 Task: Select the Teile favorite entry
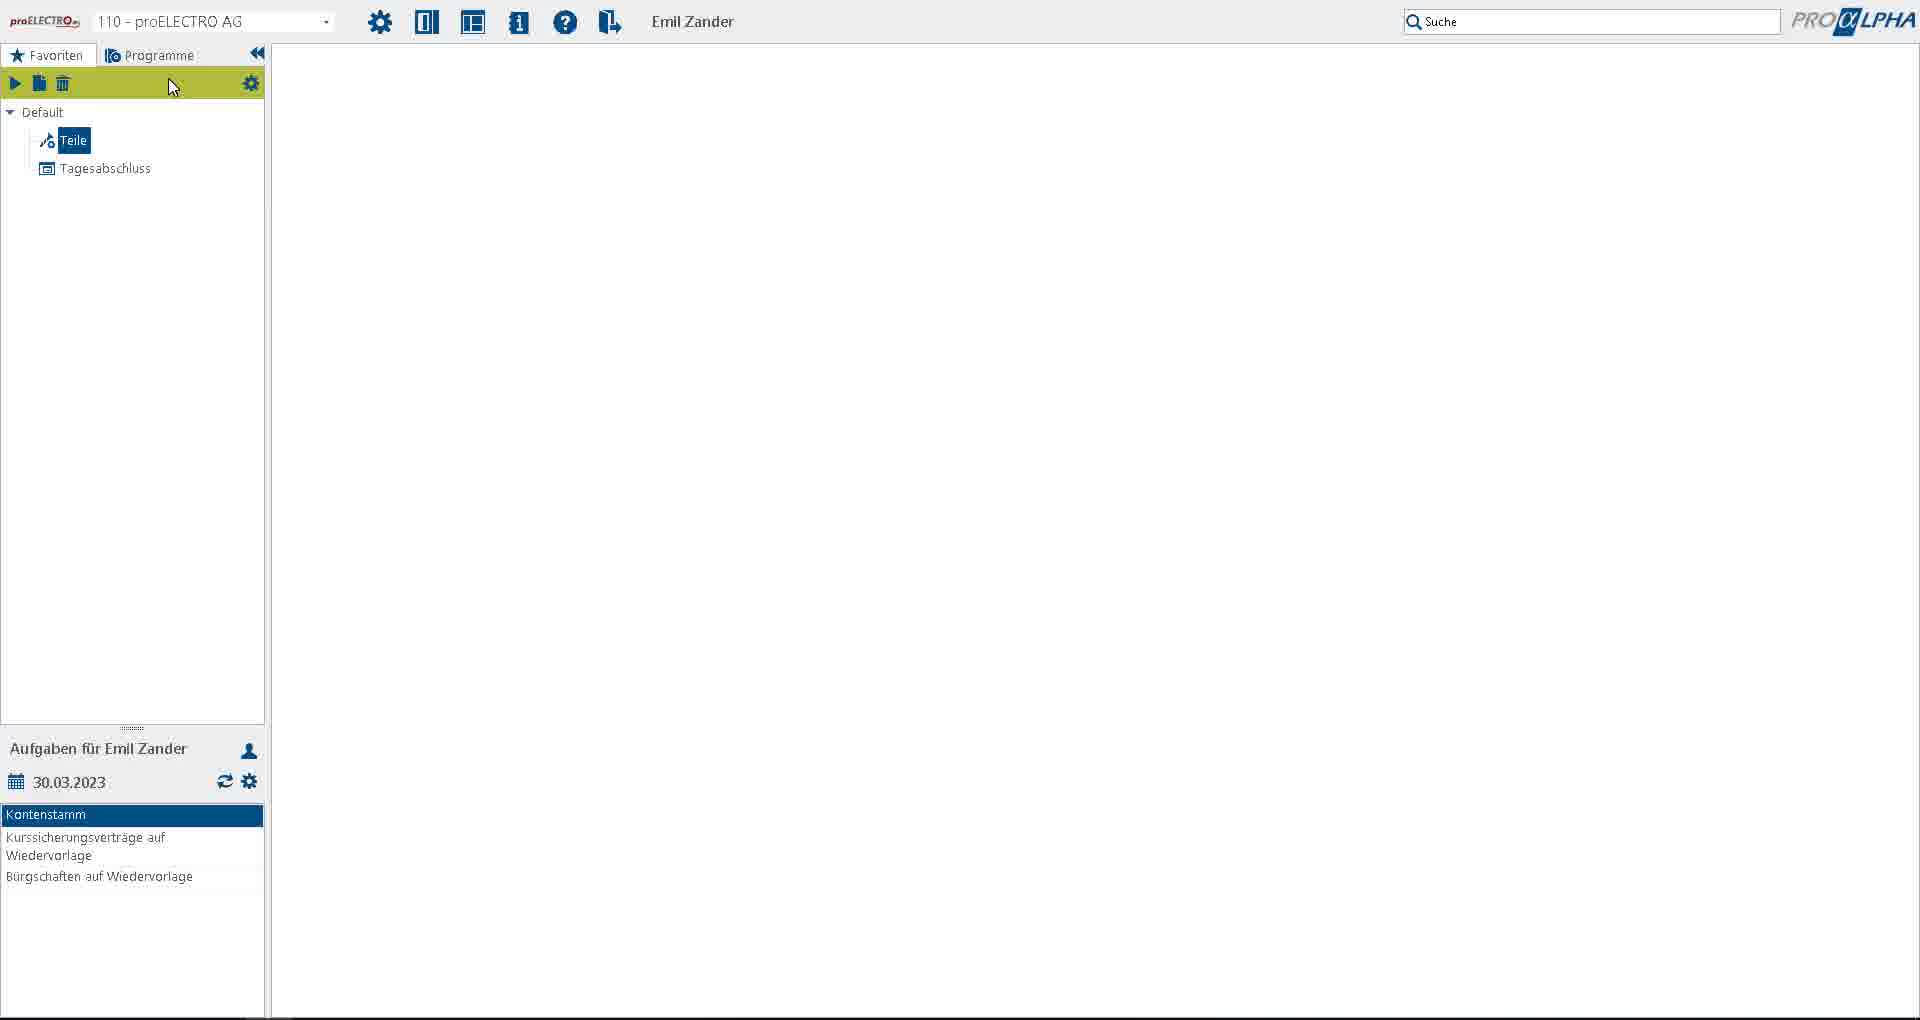pyautogui.click(x=74, y=141)
